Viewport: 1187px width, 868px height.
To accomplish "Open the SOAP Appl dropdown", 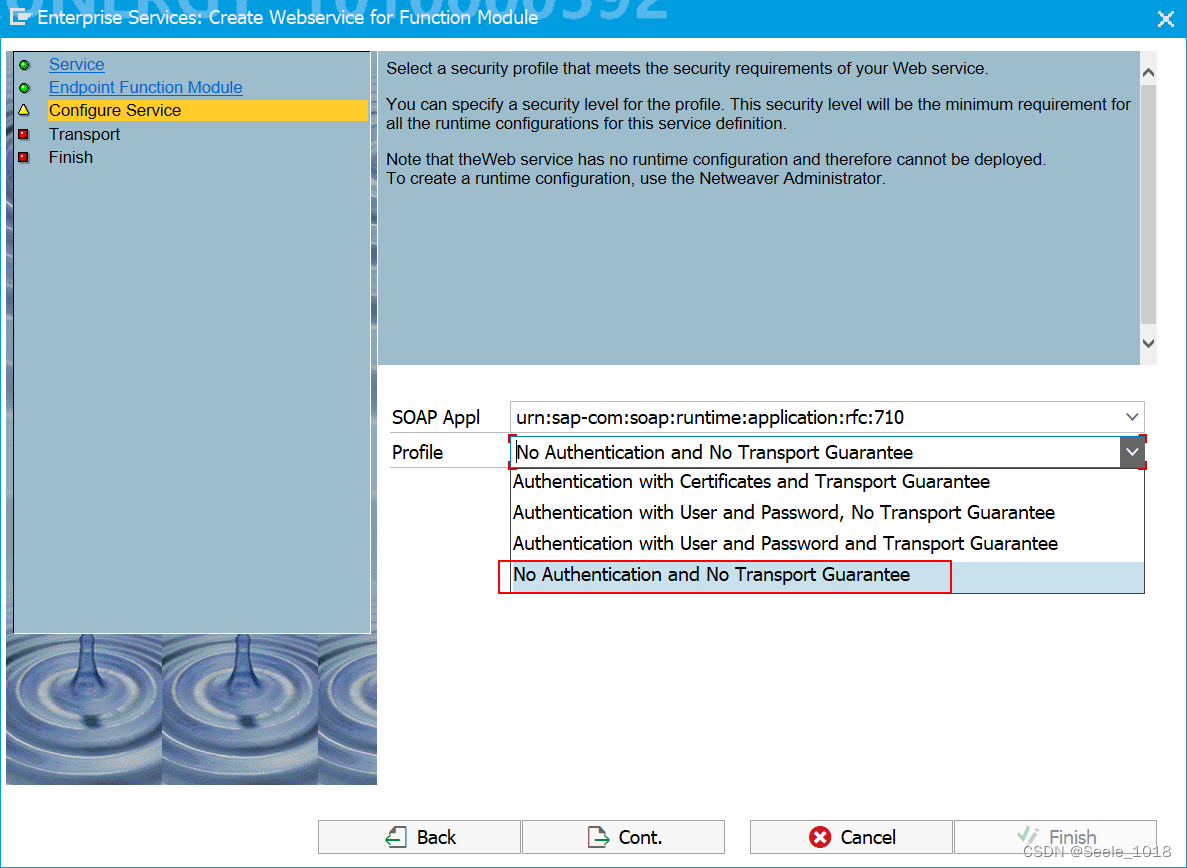I will 1131,417.
